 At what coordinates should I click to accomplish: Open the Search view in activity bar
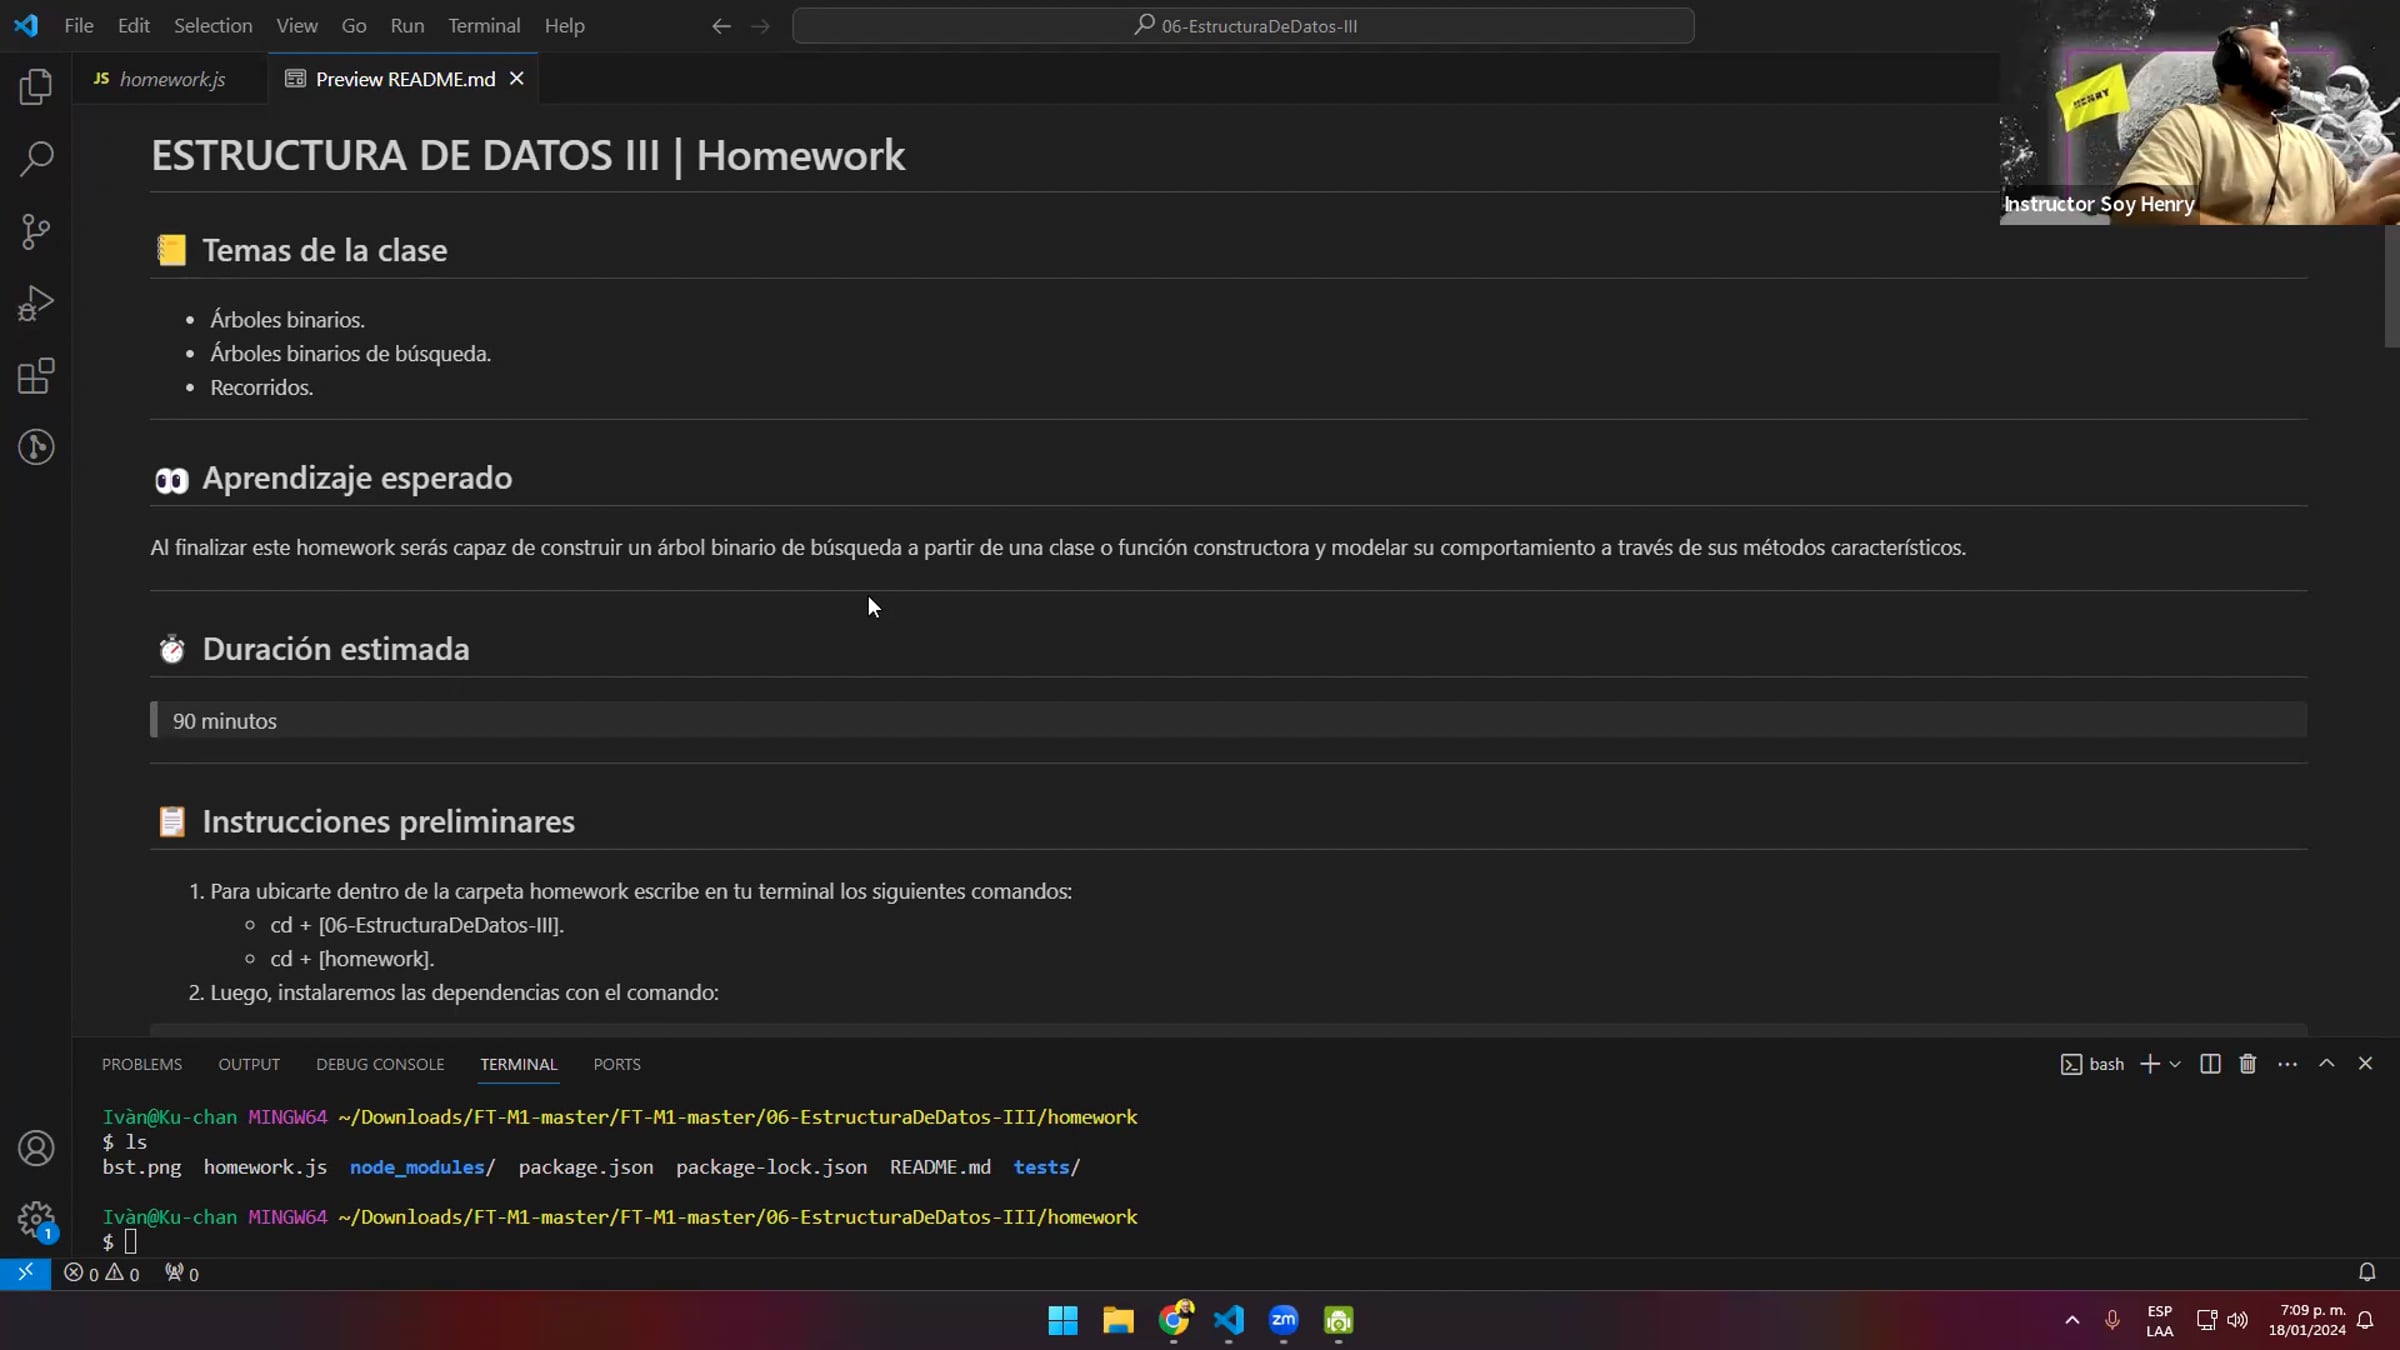(x=36, y=159)
